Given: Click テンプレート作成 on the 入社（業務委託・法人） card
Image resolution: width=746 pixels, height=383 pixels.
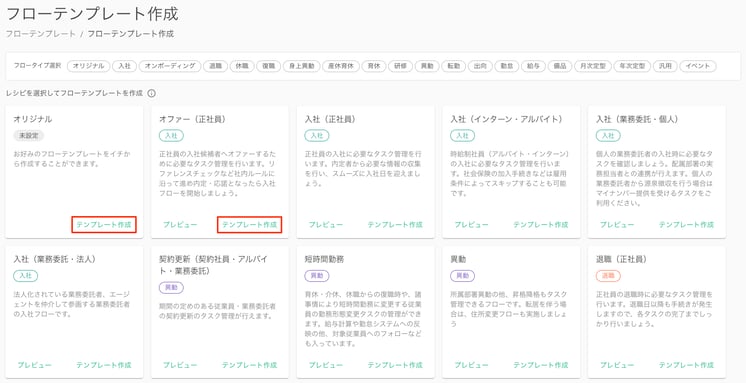Looking at the screenshot, I should coord(104,365).
